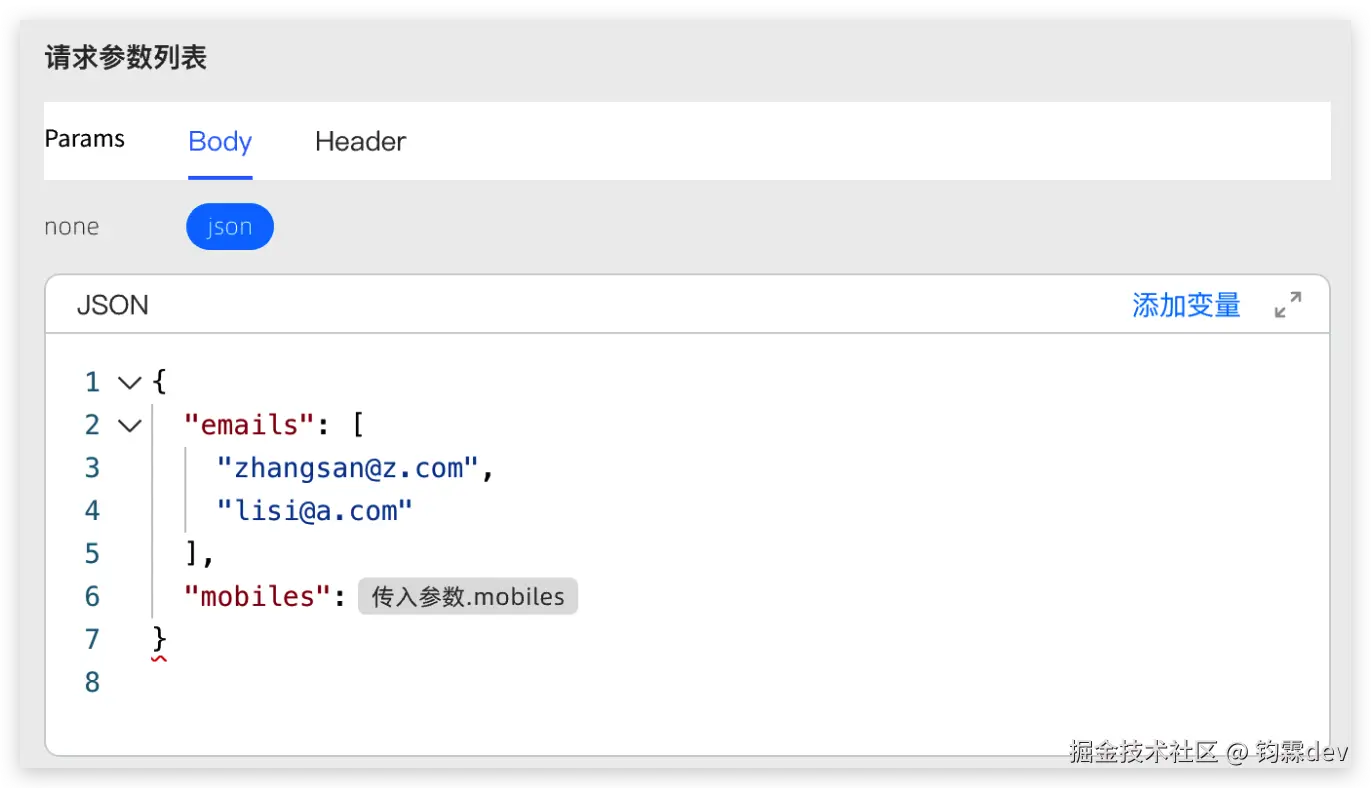Click the "lisi@a.com" string value

click(314, 511)
